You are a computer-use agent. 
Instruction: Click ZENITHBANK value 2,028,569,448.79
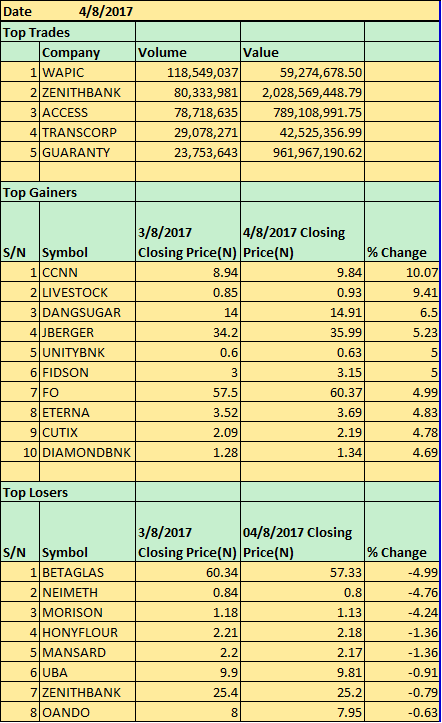pyautogui.click(x=302, y=92)
